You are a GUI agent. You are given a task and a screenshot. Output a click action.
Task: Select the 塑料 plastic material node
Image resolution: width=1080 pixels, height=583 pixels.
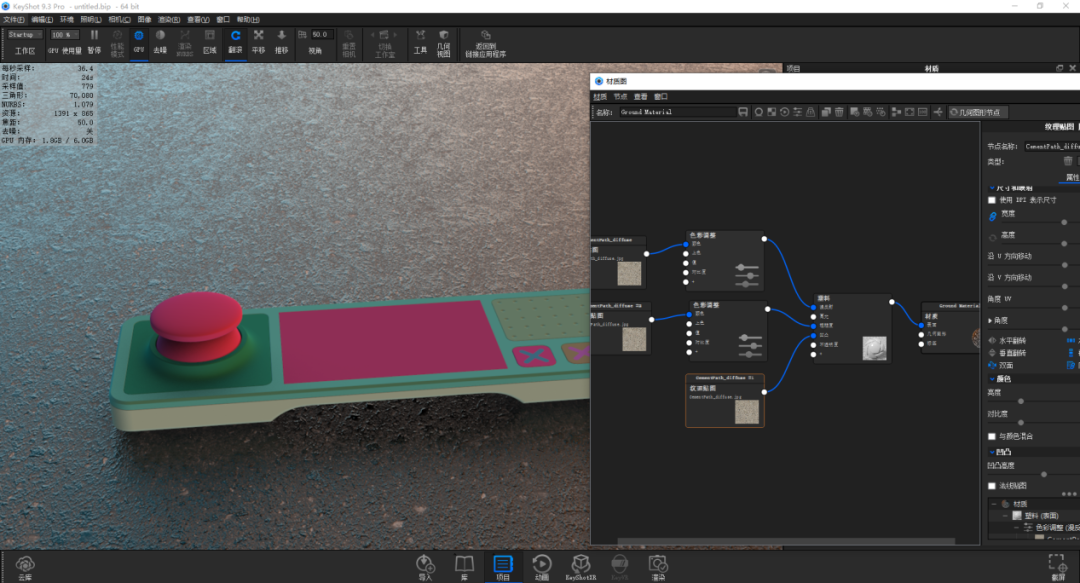point(853,329)
